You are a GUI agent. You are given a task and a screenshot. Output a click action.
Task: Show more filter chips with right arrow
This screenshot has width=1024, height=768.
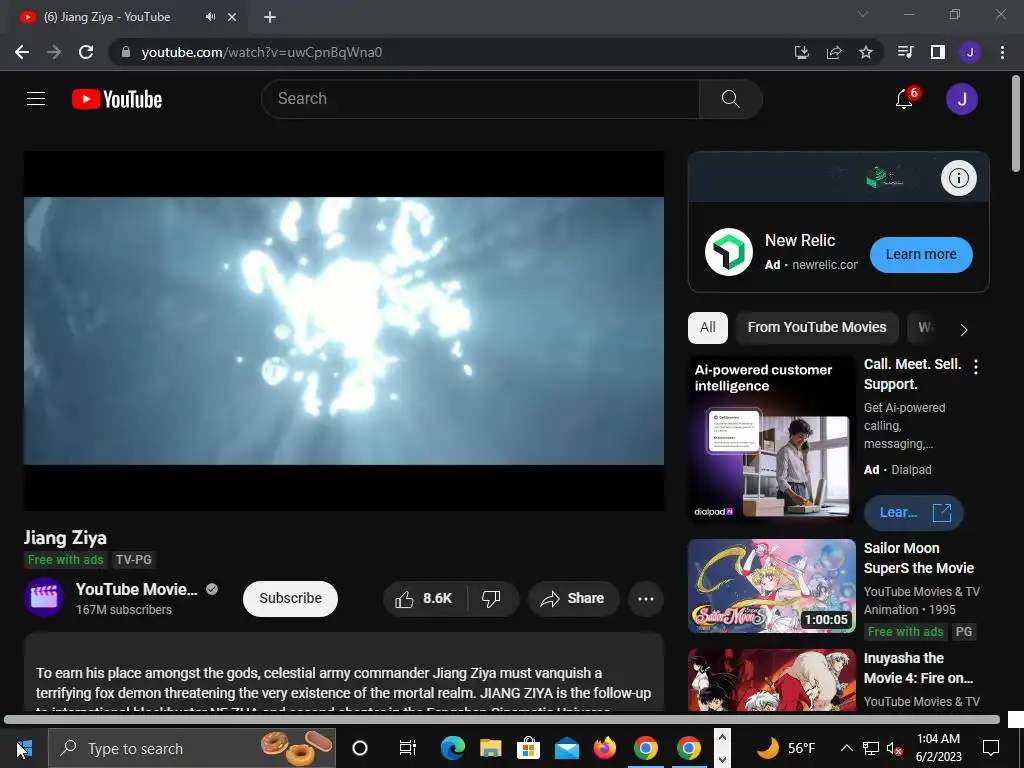pos(964,329)
